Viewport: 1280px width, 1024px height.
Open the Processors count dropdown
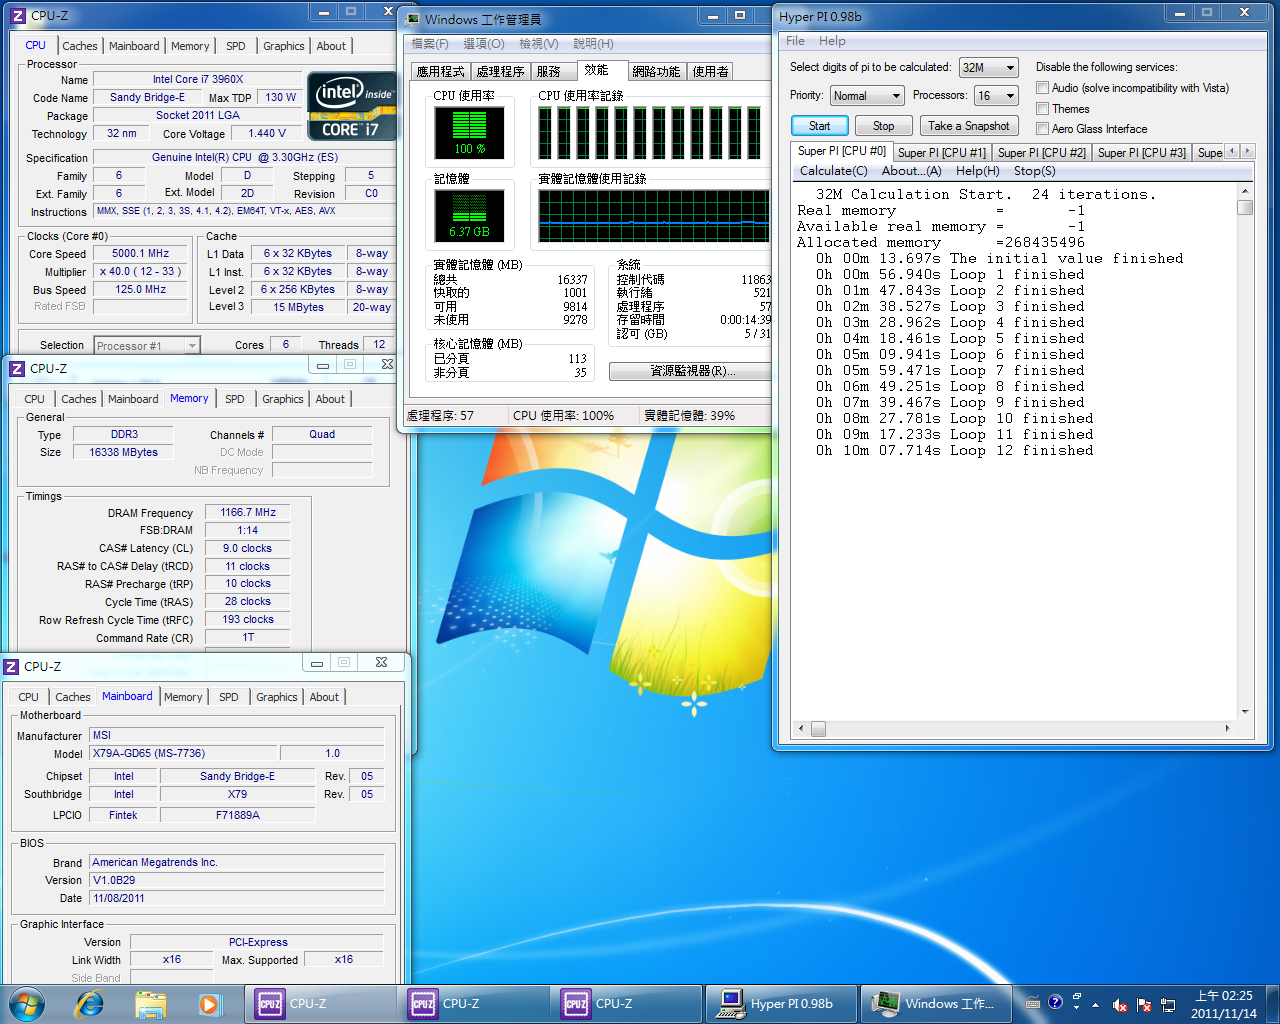[997, 96]
